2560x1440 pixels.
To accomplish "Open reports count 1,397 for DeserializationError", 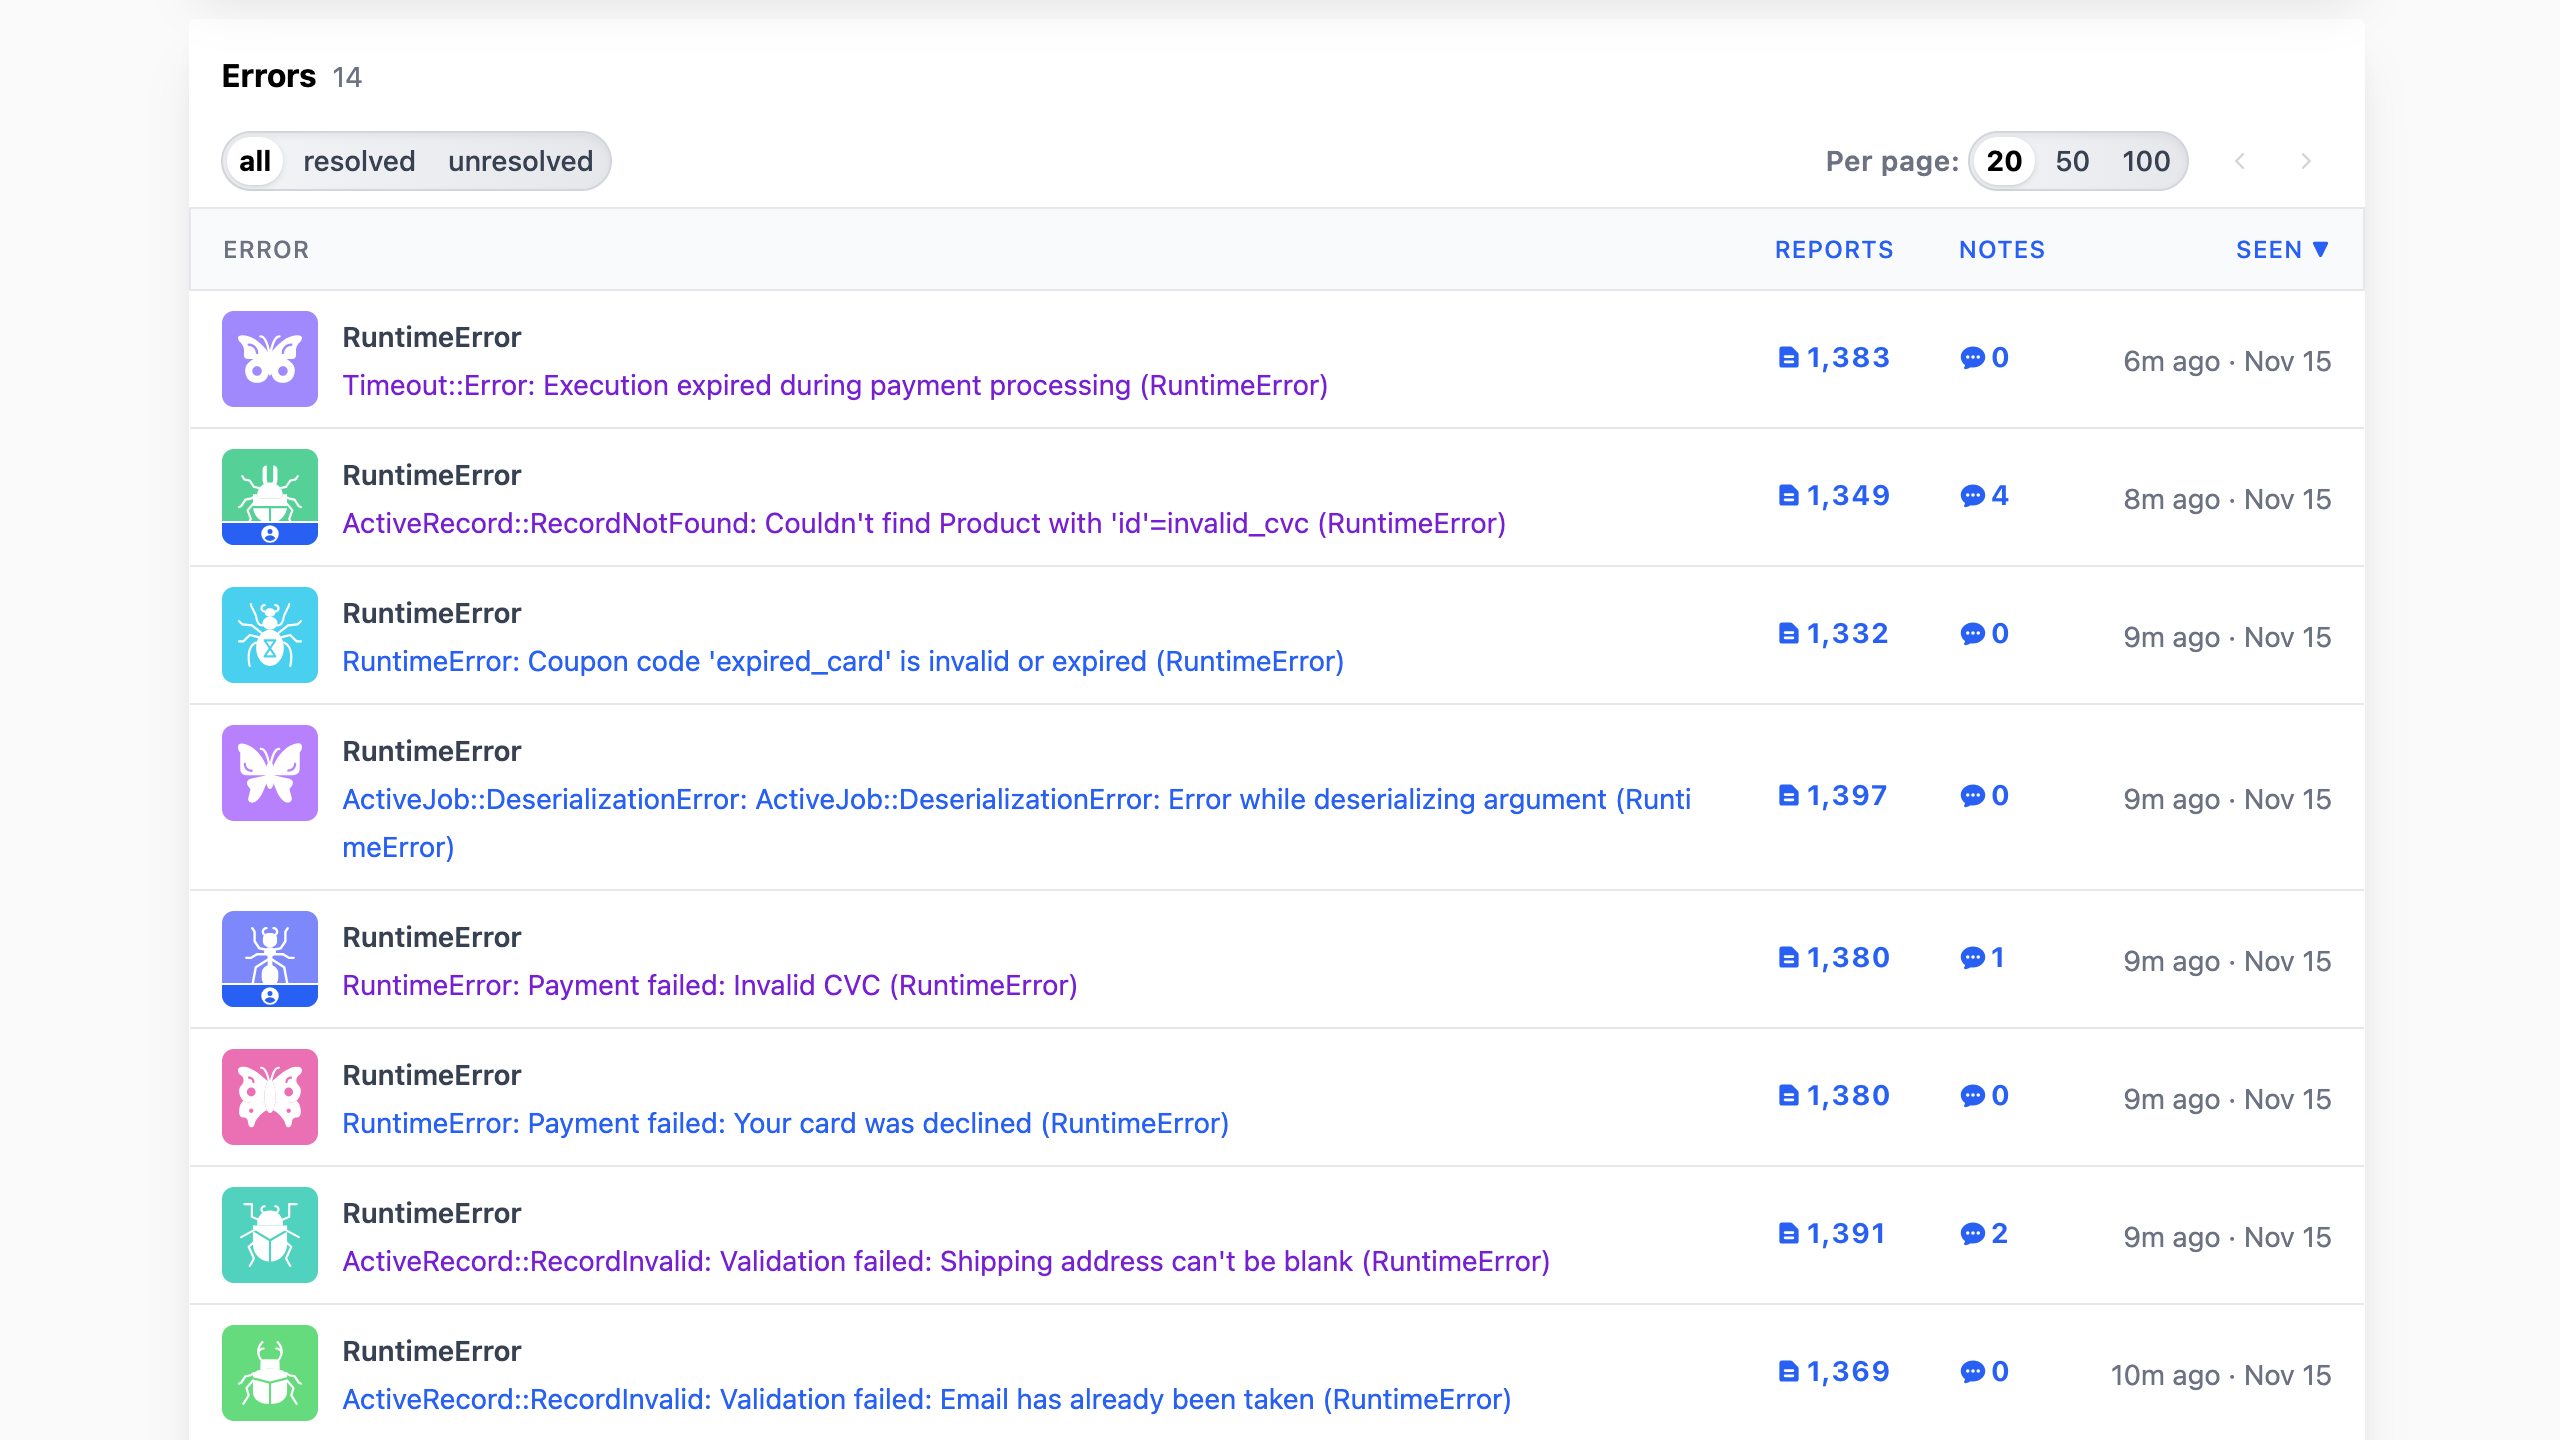I will 1834,796.
